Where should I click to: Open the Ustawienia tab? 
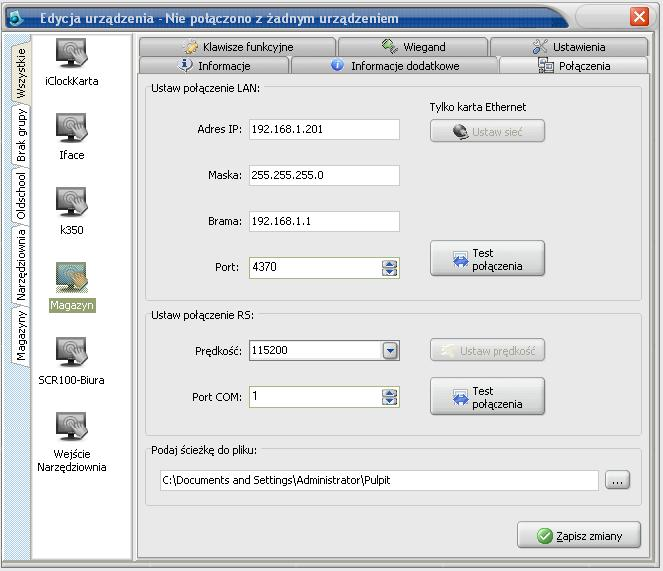pyautogui.click(x=569, y=47)
